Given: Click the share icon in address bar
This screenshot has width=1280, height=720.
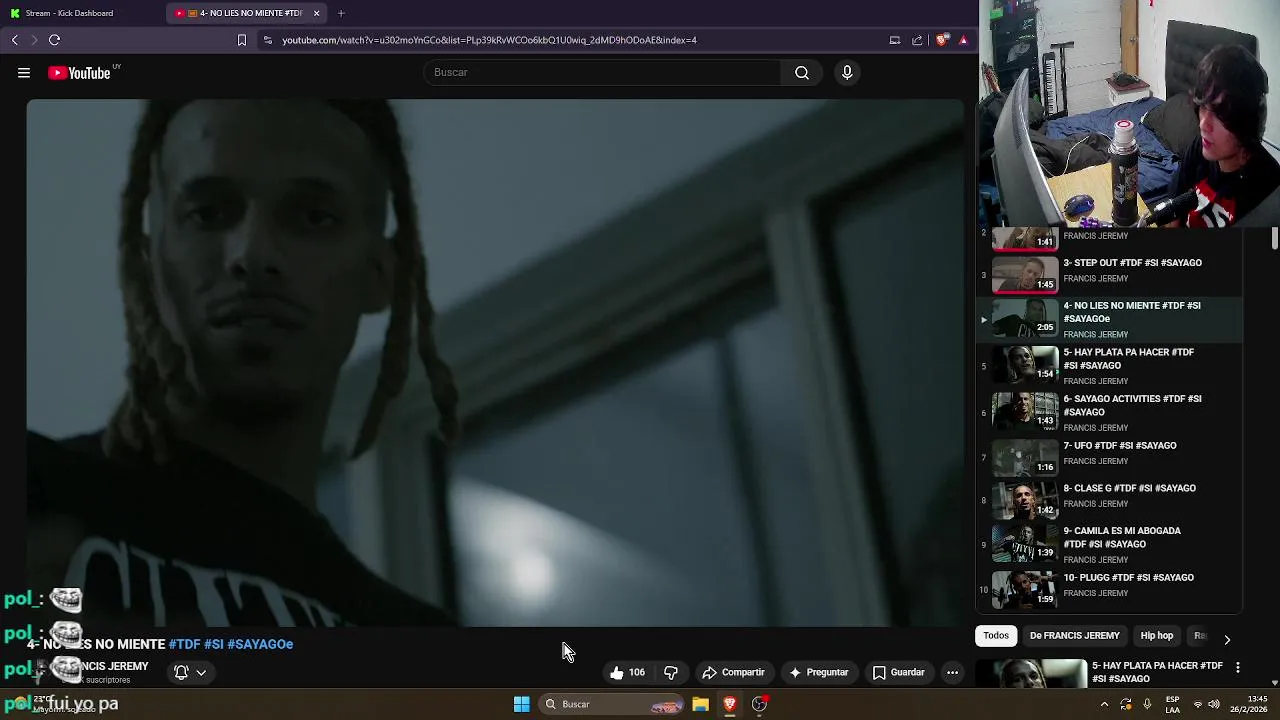Looking at the screenshot, I should tap(917, 40).
